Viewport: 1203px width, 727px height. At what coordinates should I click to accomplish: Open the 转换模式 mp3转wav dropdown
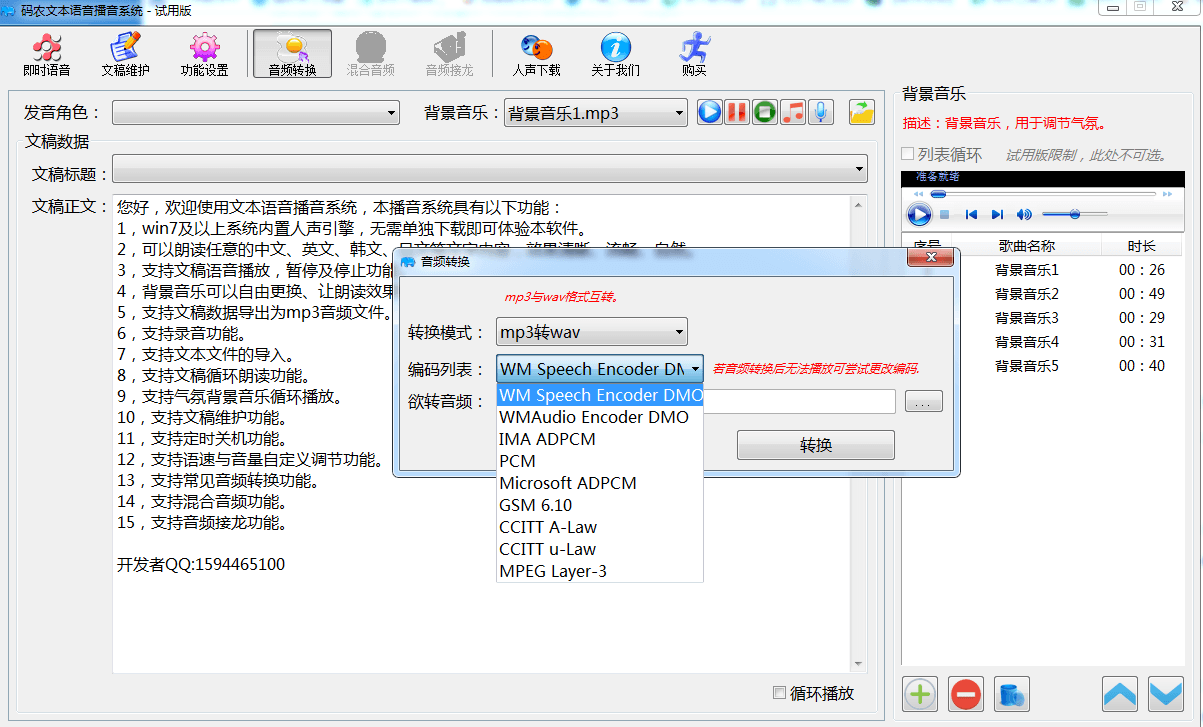click(x=592, y=331)
